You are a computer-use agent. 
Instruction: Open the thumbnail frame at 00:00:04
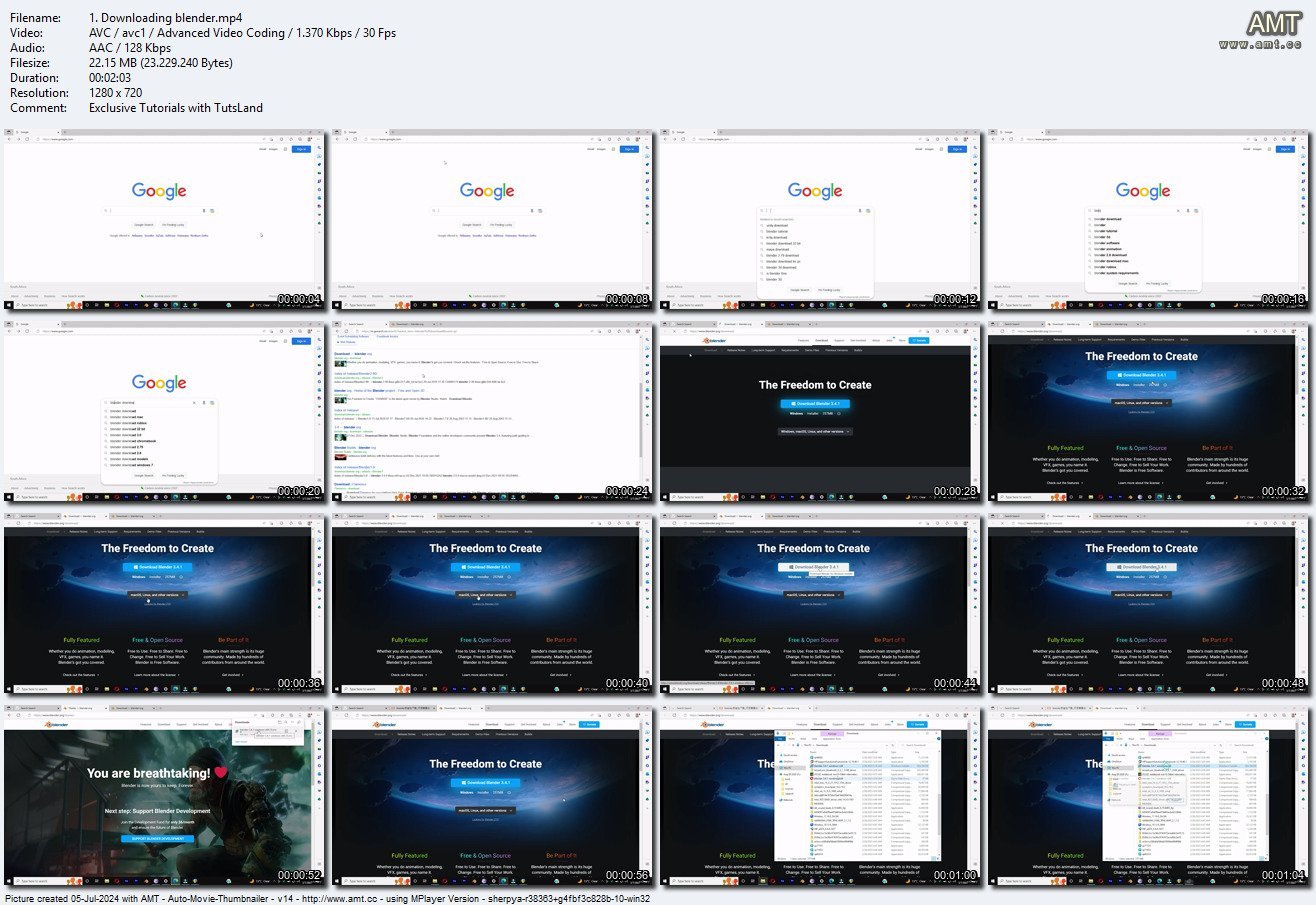tap(165, 219)
